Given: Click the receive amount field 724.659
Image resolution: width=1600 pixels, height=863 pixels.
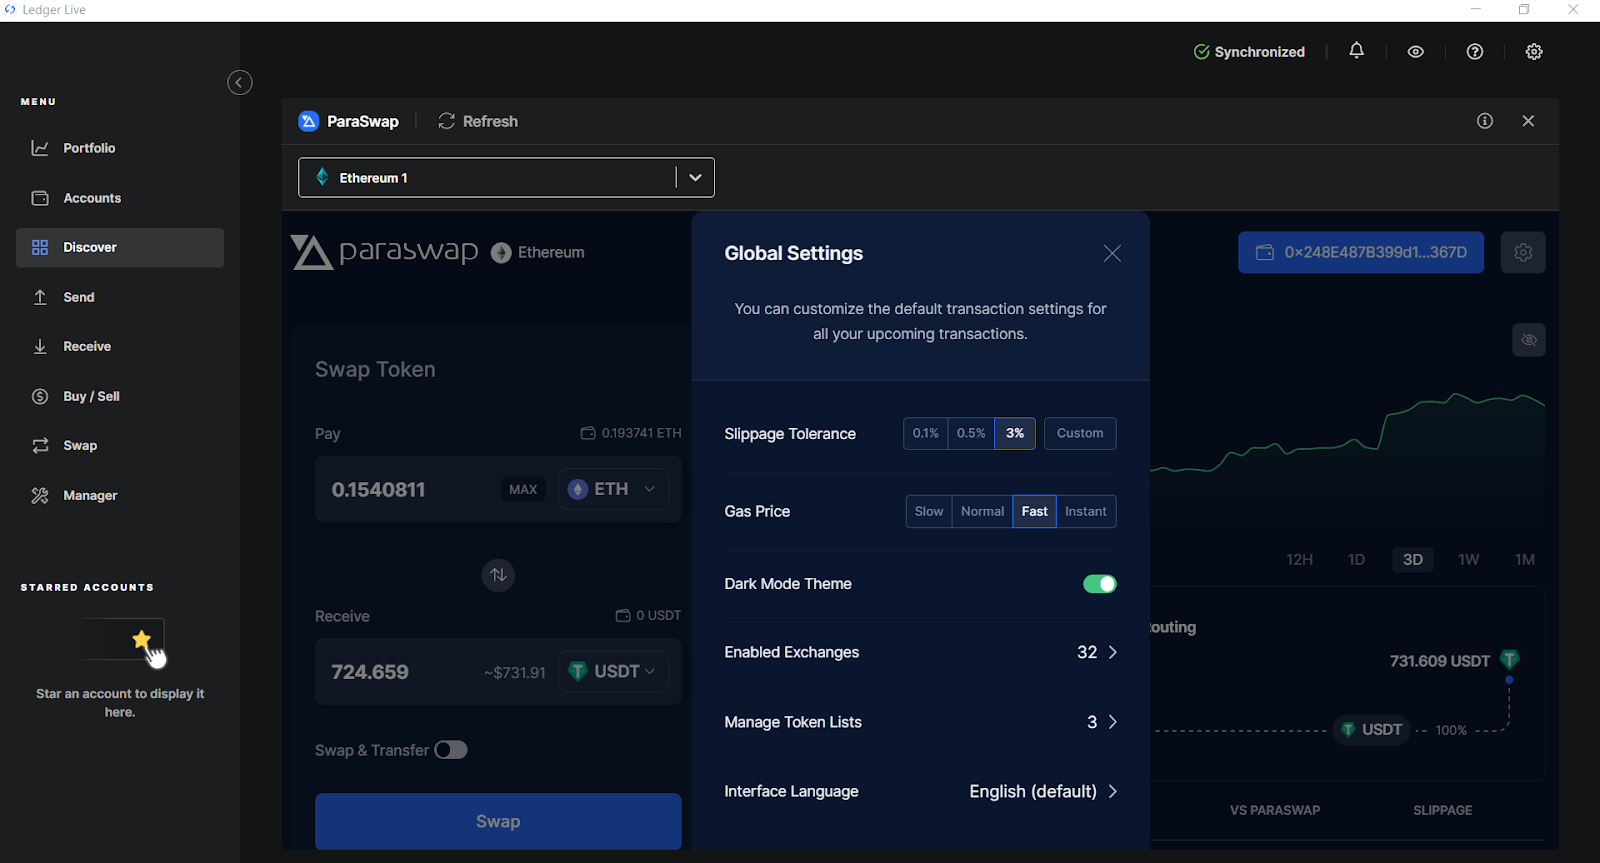Looking at the screenshot, I should coord(370,672).
